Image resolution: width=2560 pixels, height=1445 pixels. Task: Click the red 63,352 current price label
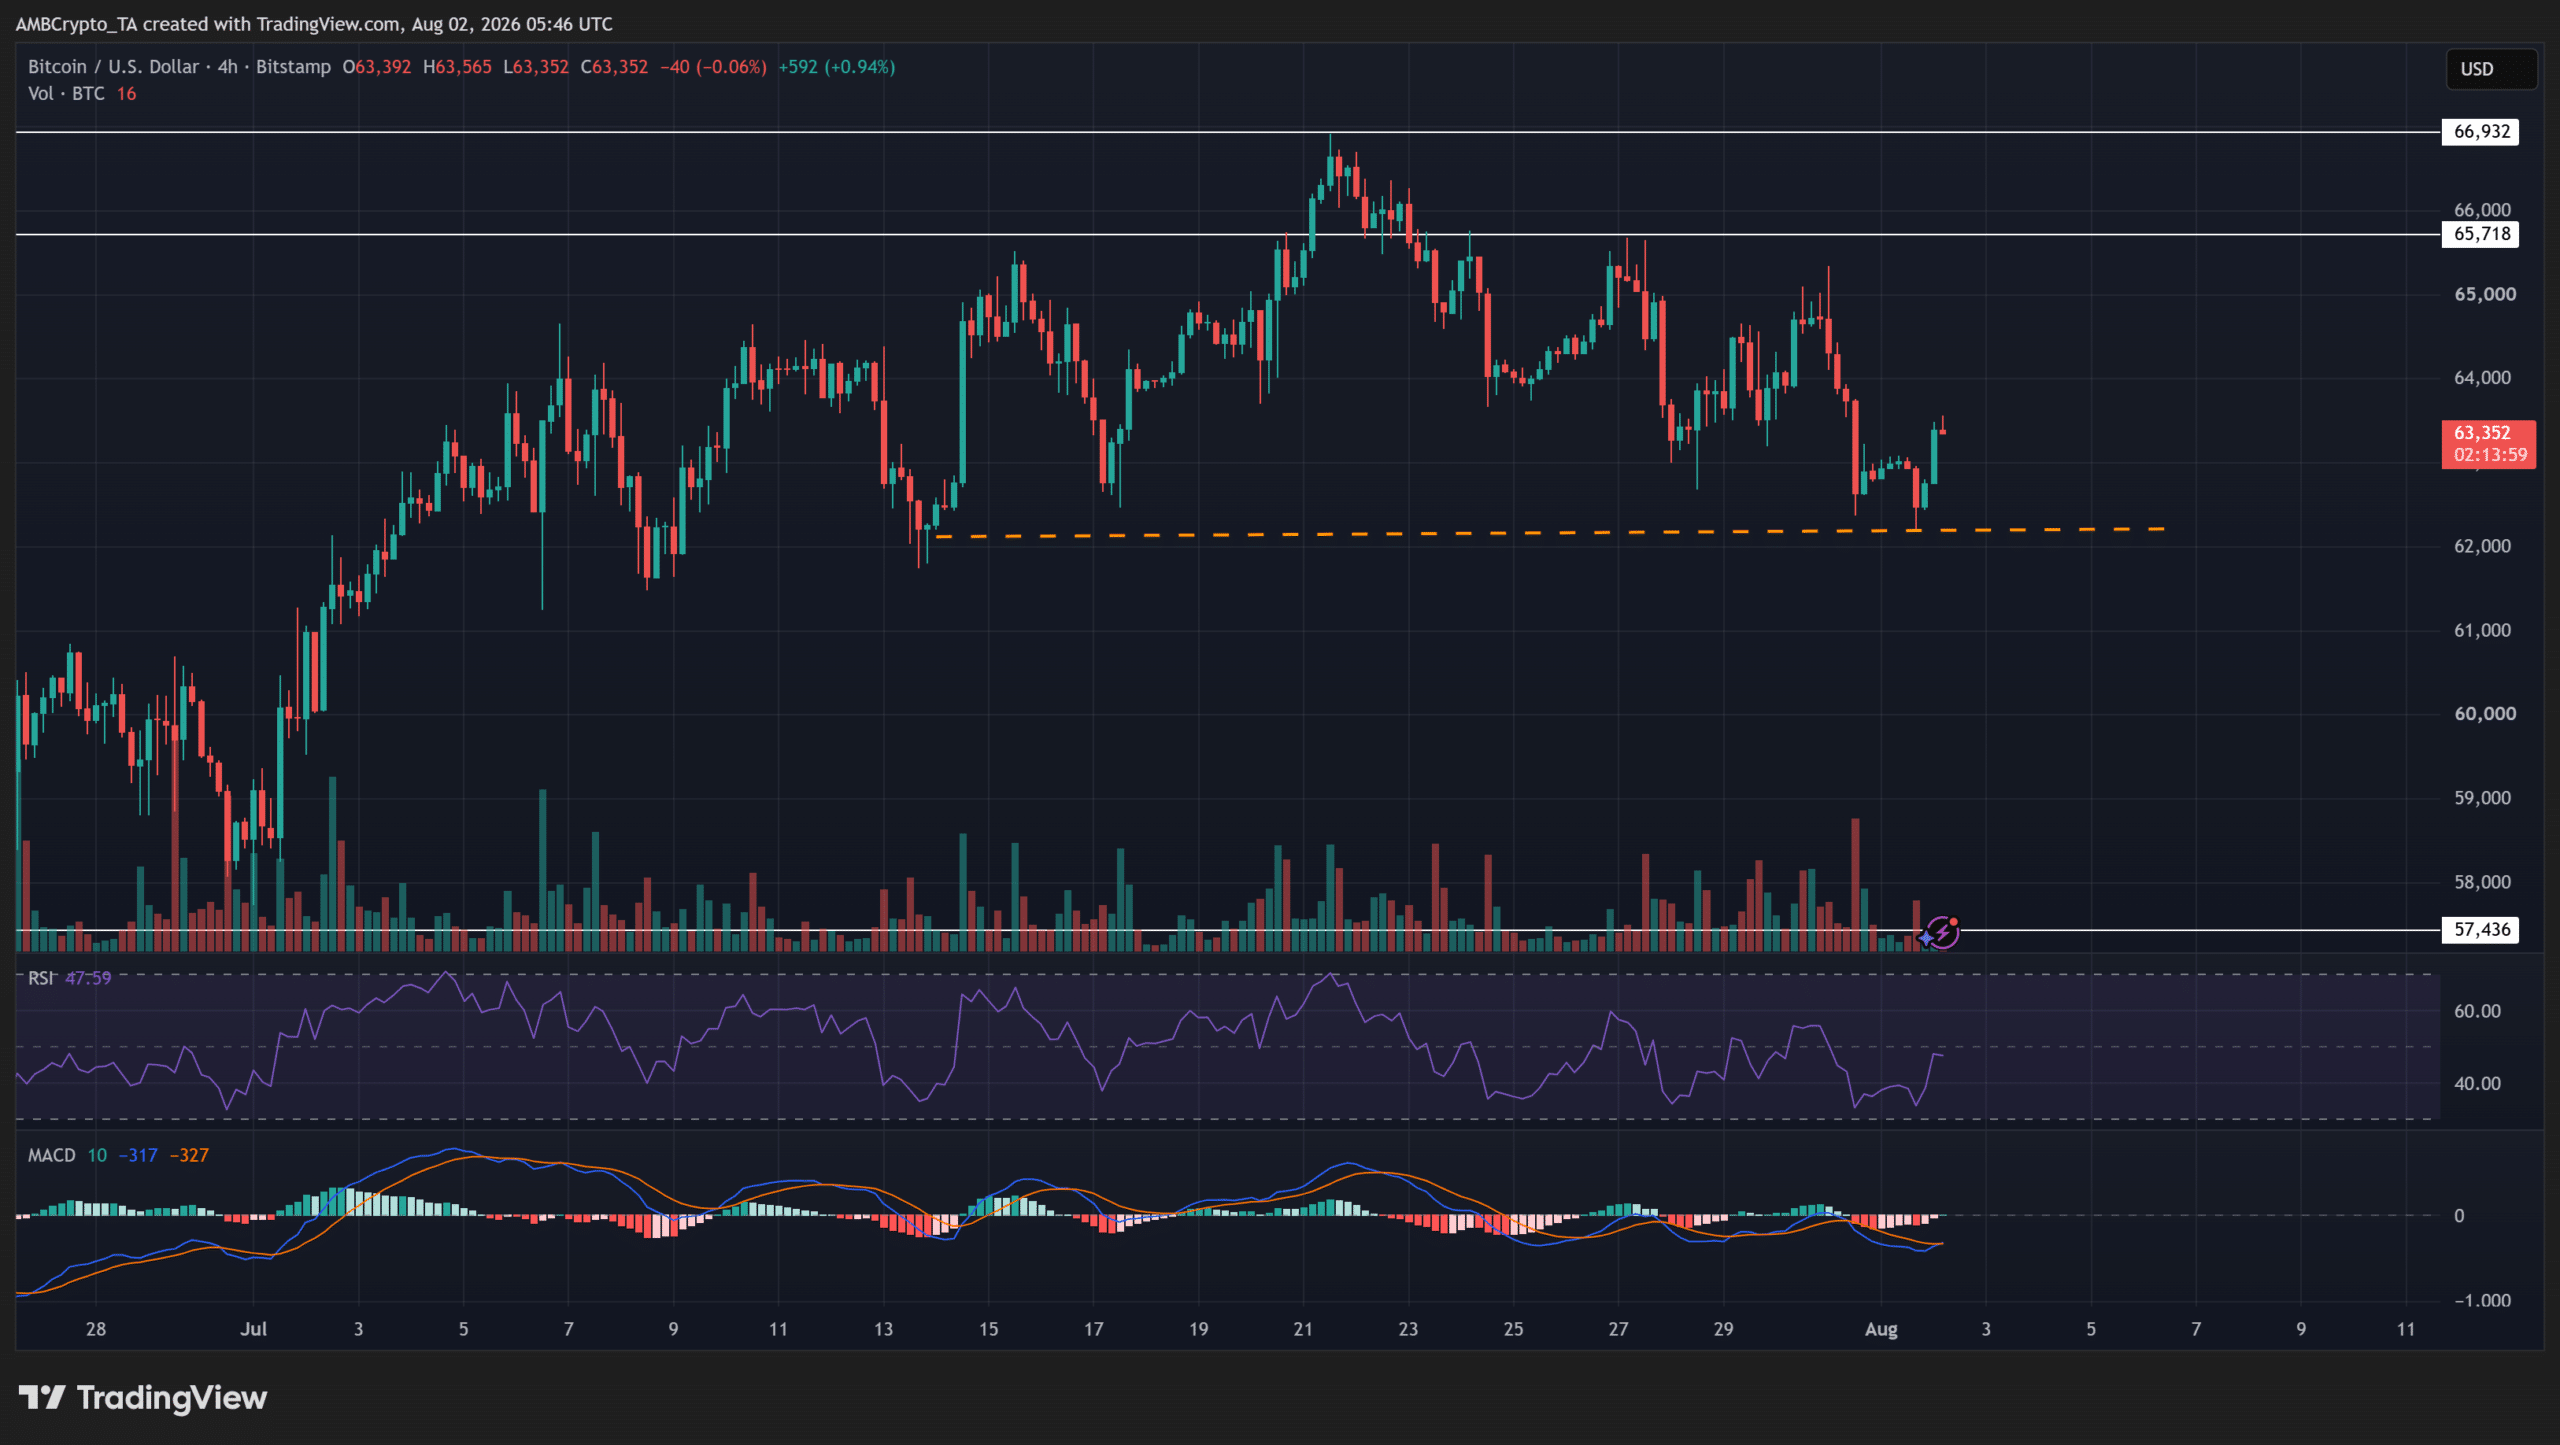[x=2482, y=433]
